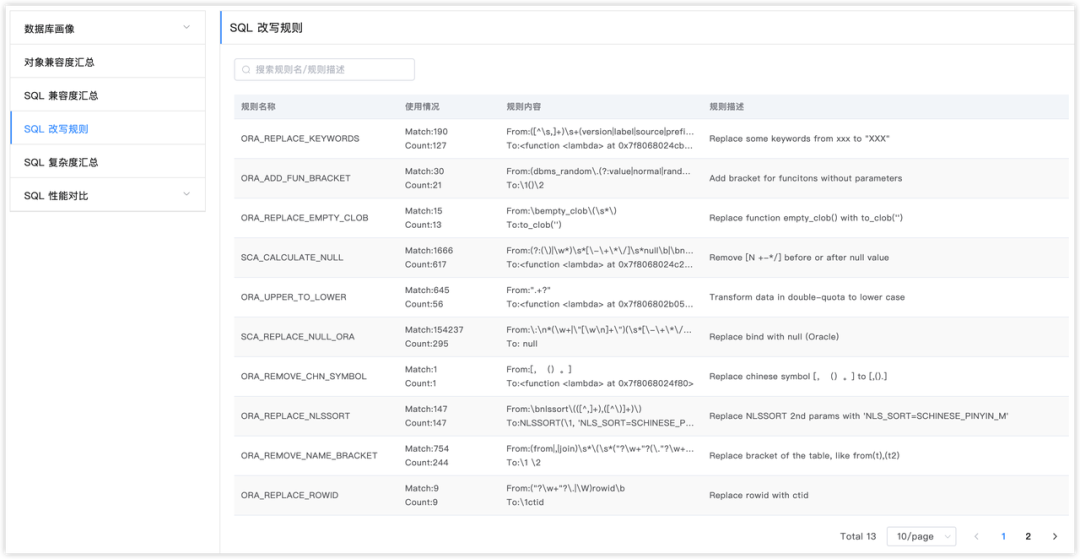Expand the SQL 性能对比 menu chevron
Image resolution: width=1080 pixels, height=559 pixels.
[x=186, y=195]
